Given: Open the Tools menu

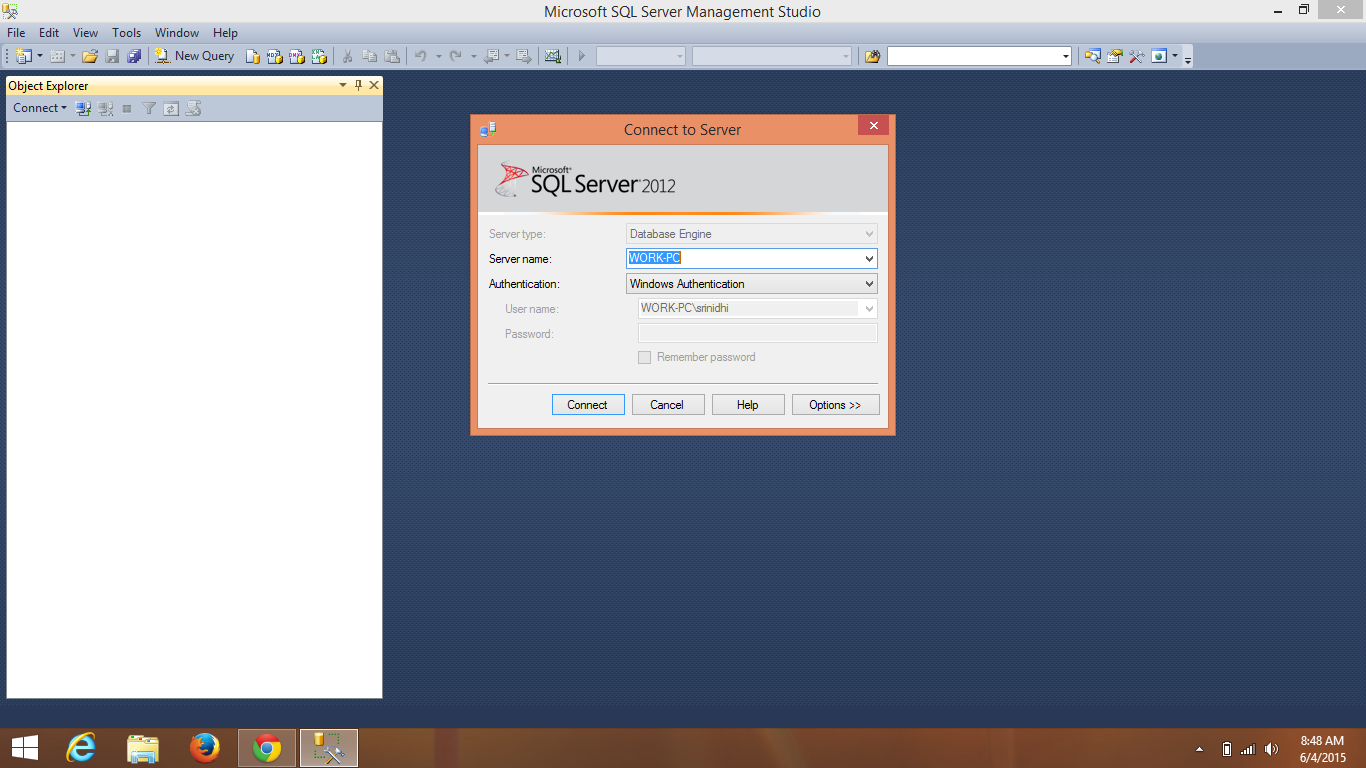Looking at the screenshot, I should [126, 32].
